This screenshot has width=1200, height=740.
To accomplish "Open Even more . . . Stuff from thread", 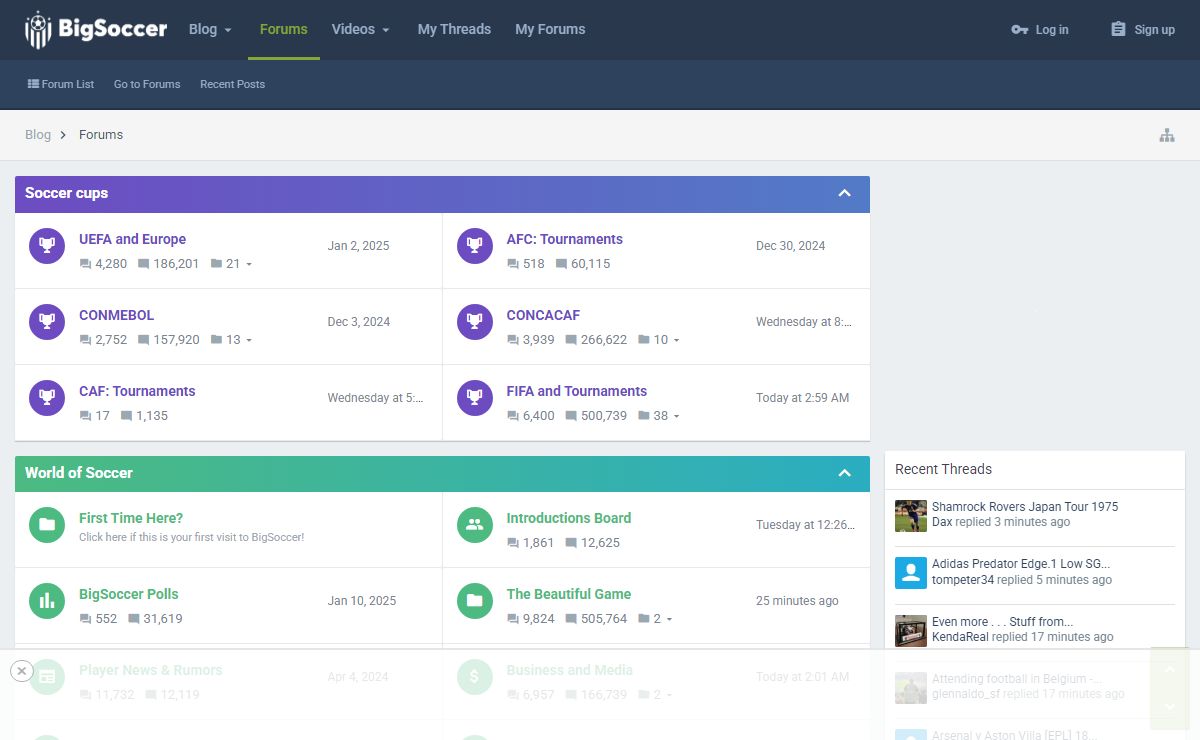I will pyautogui.click(x=1003, y=621).
